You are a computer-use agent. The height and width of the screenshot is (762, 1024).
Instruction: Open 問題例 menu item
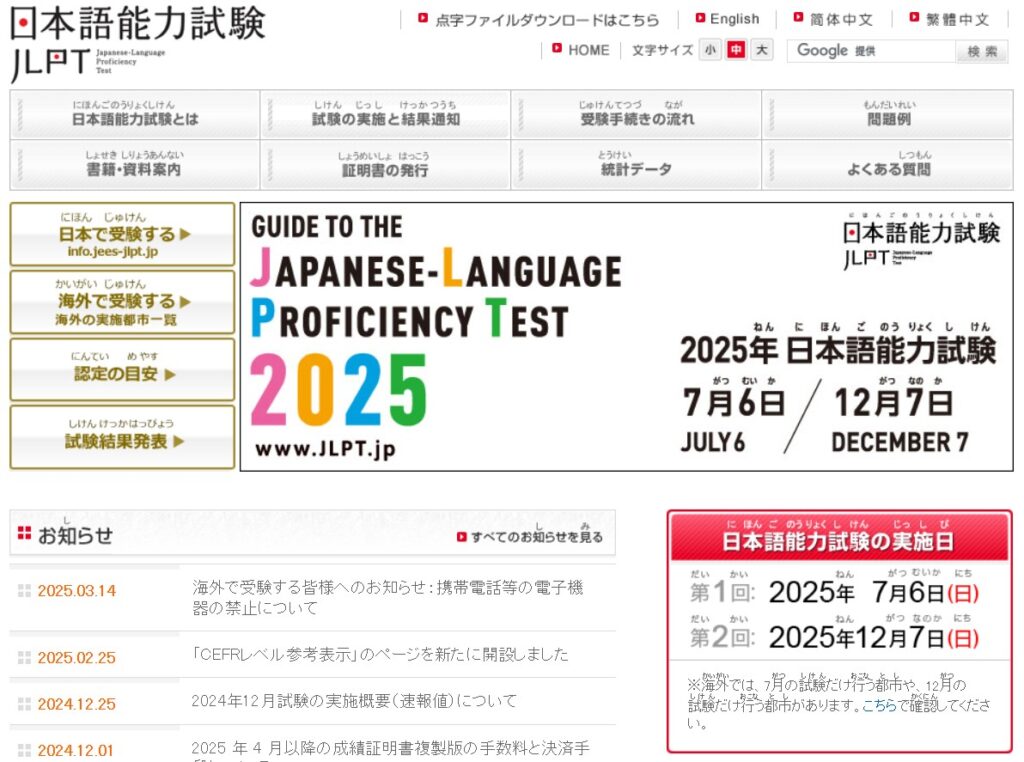[x=888, y=114]
